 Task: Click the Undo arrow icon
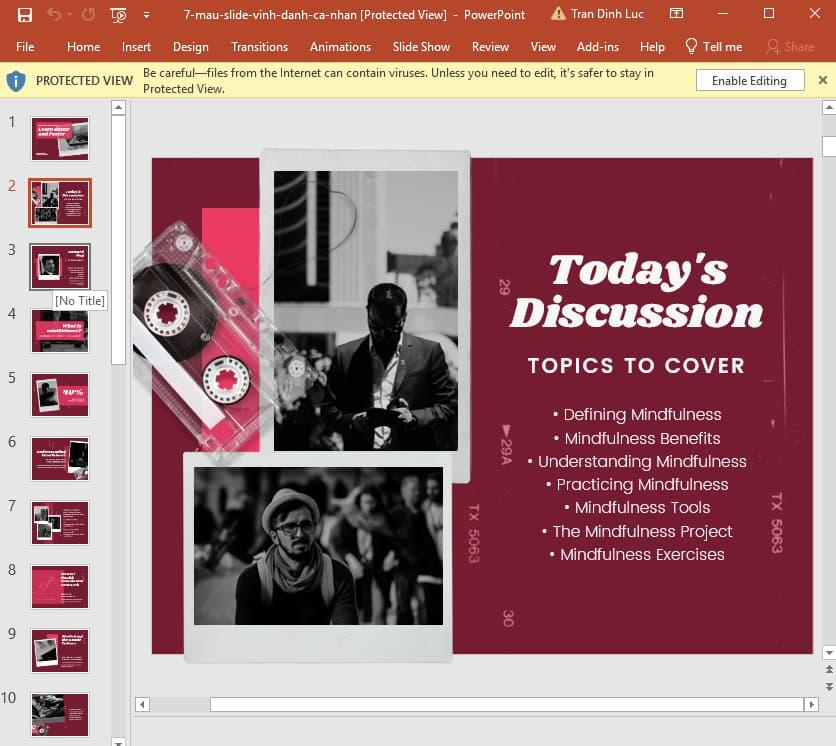(x=53, y=15)
